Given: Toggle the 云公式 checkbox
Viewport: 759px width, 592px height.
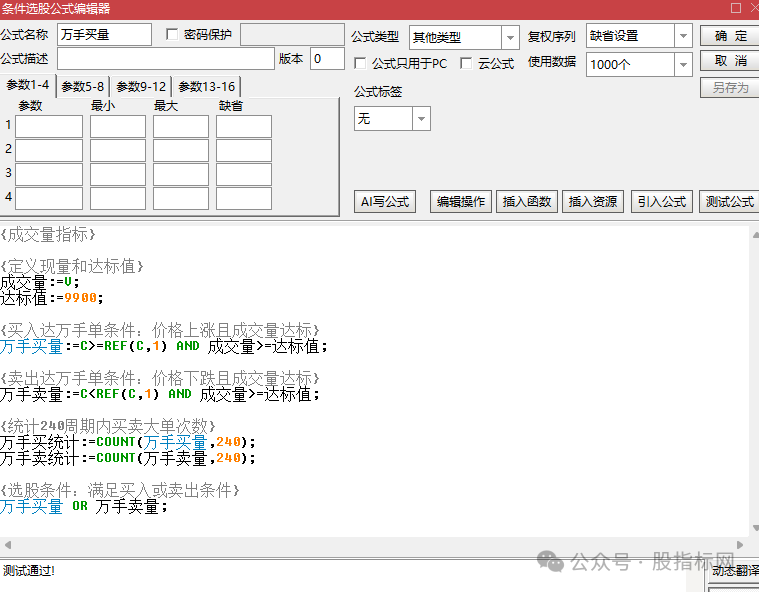Looking at the screenshot, I should point(466,63).
